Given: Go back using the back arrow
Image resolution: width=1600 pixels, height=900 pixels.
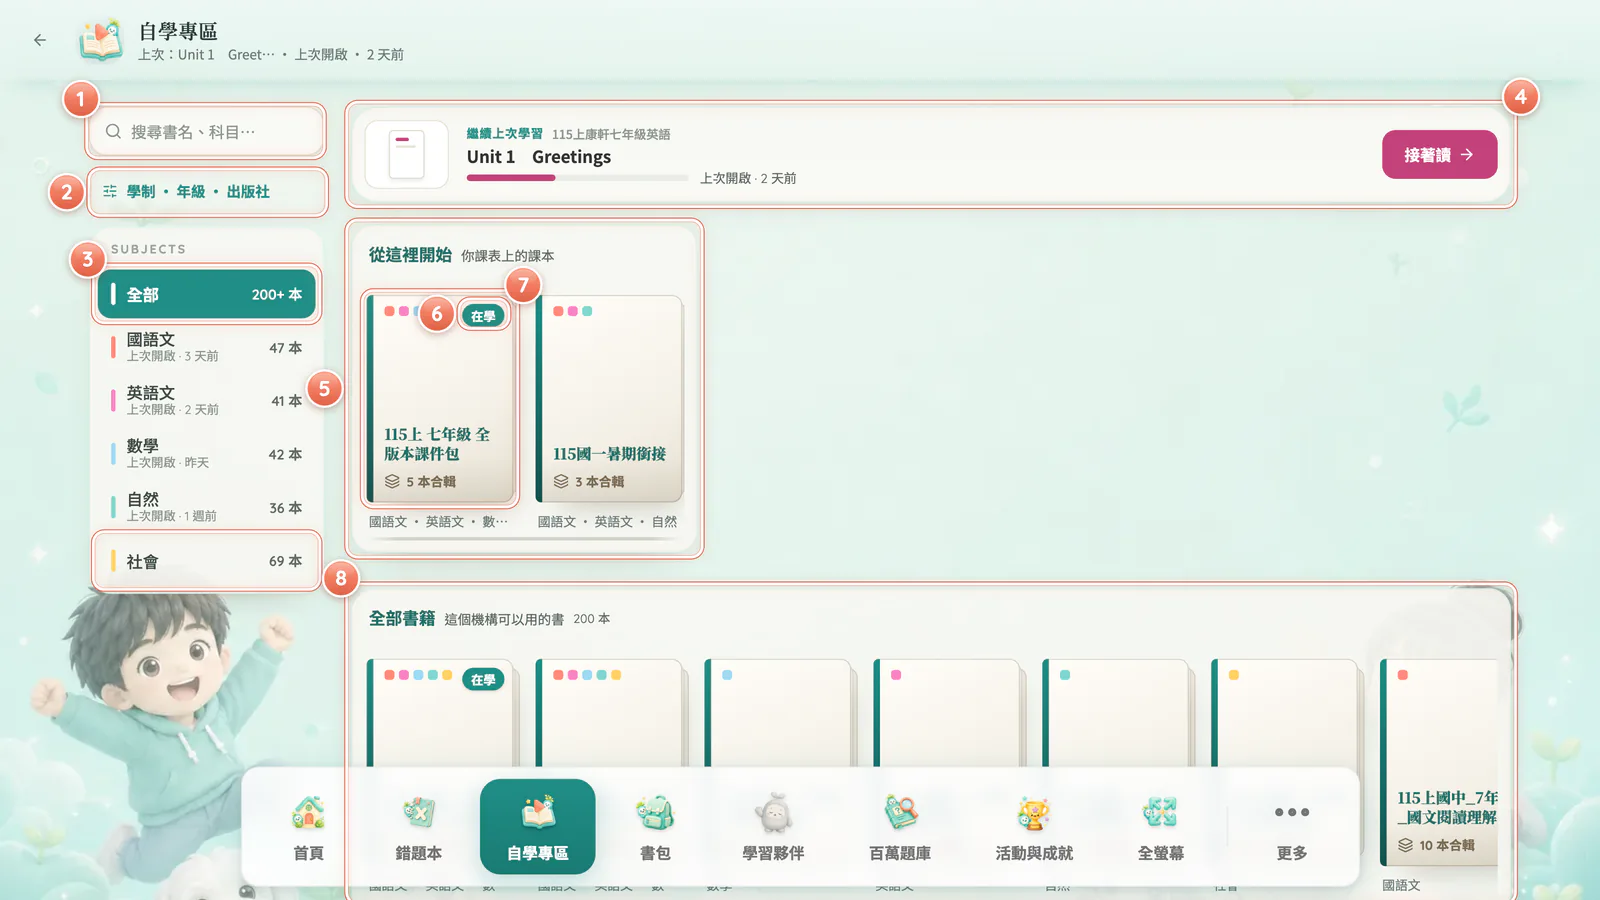Looking at the screenshot, I should pyautogui.click(x=40, y=40).
